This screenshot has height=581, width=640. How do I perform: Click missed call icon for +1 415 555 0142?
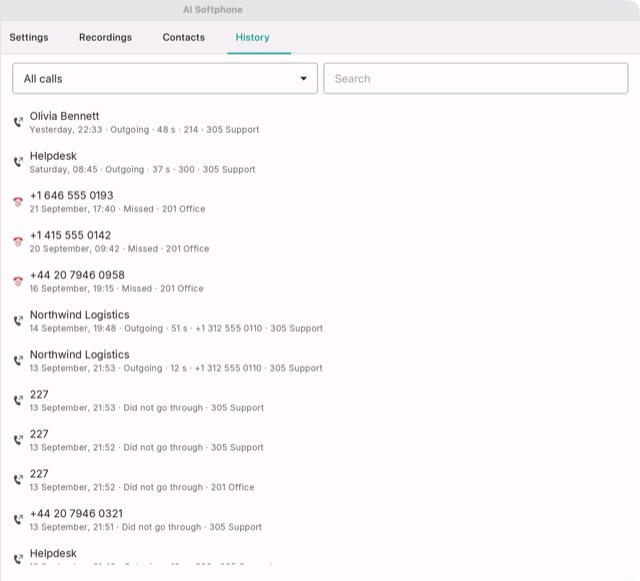[18, 241]
